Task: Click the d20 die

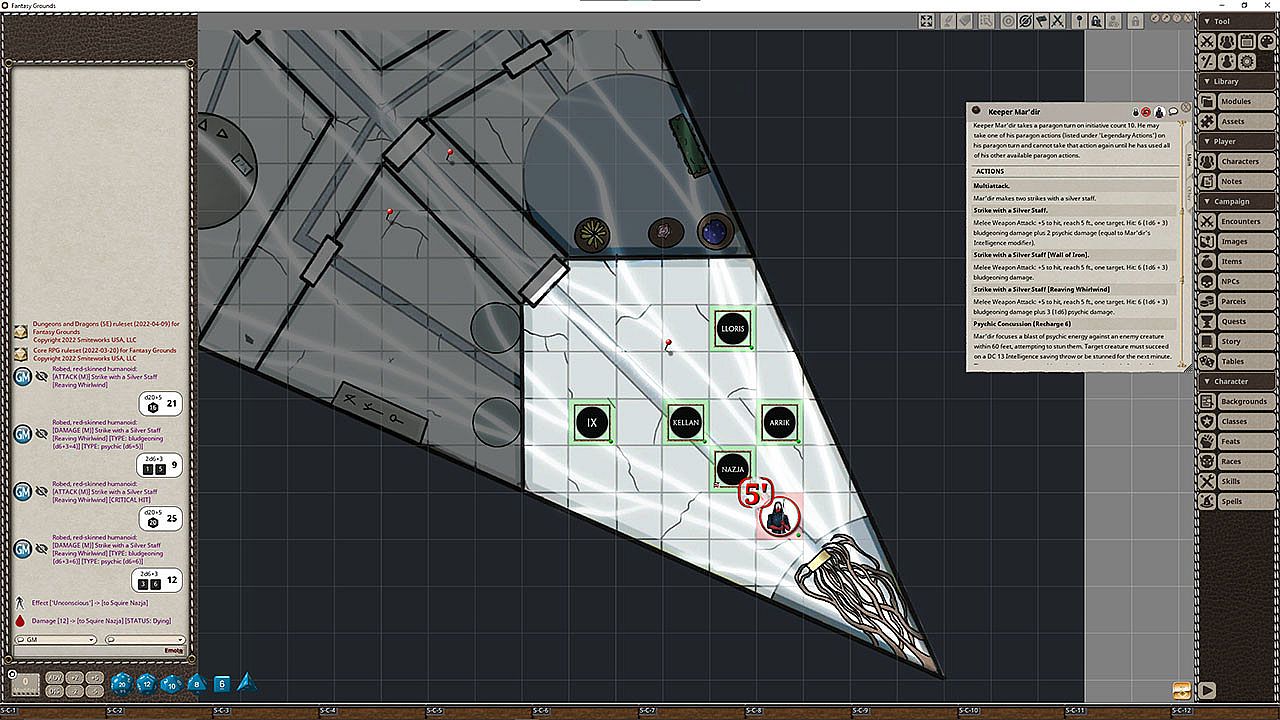Action: click(122, 685)
